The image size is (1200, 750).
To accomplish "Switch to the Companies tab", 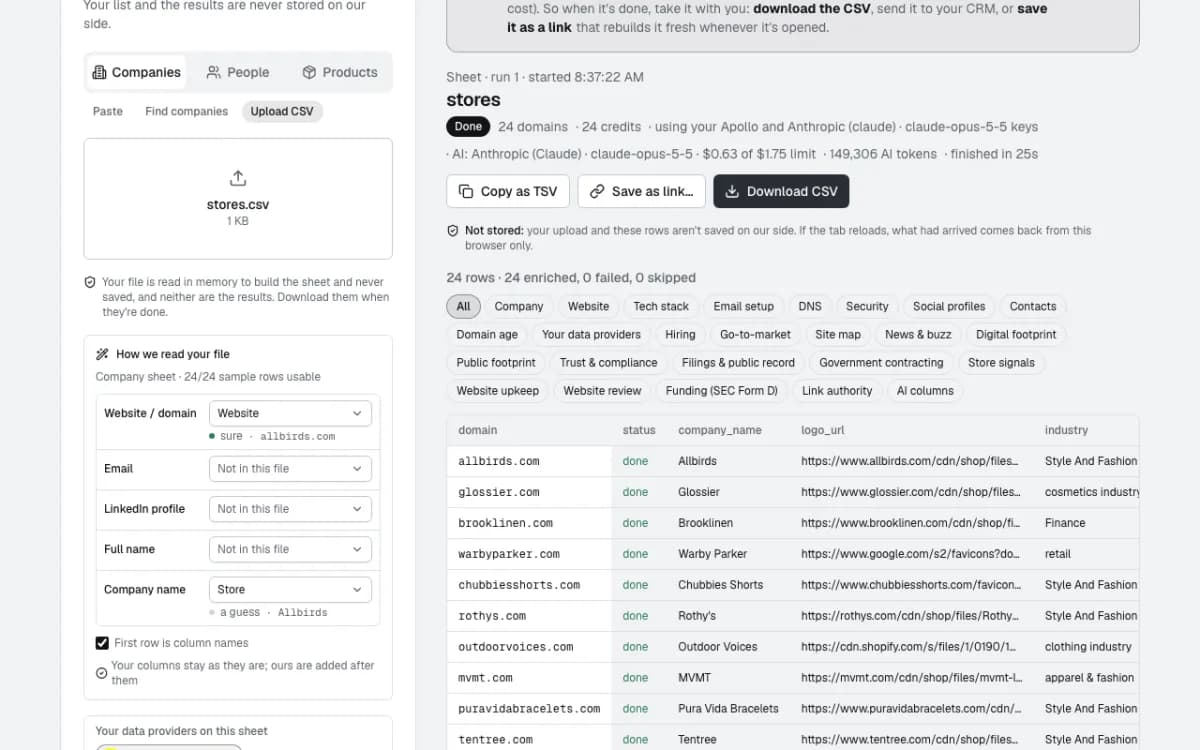I will pyautogui.click(x=136, y=72).
